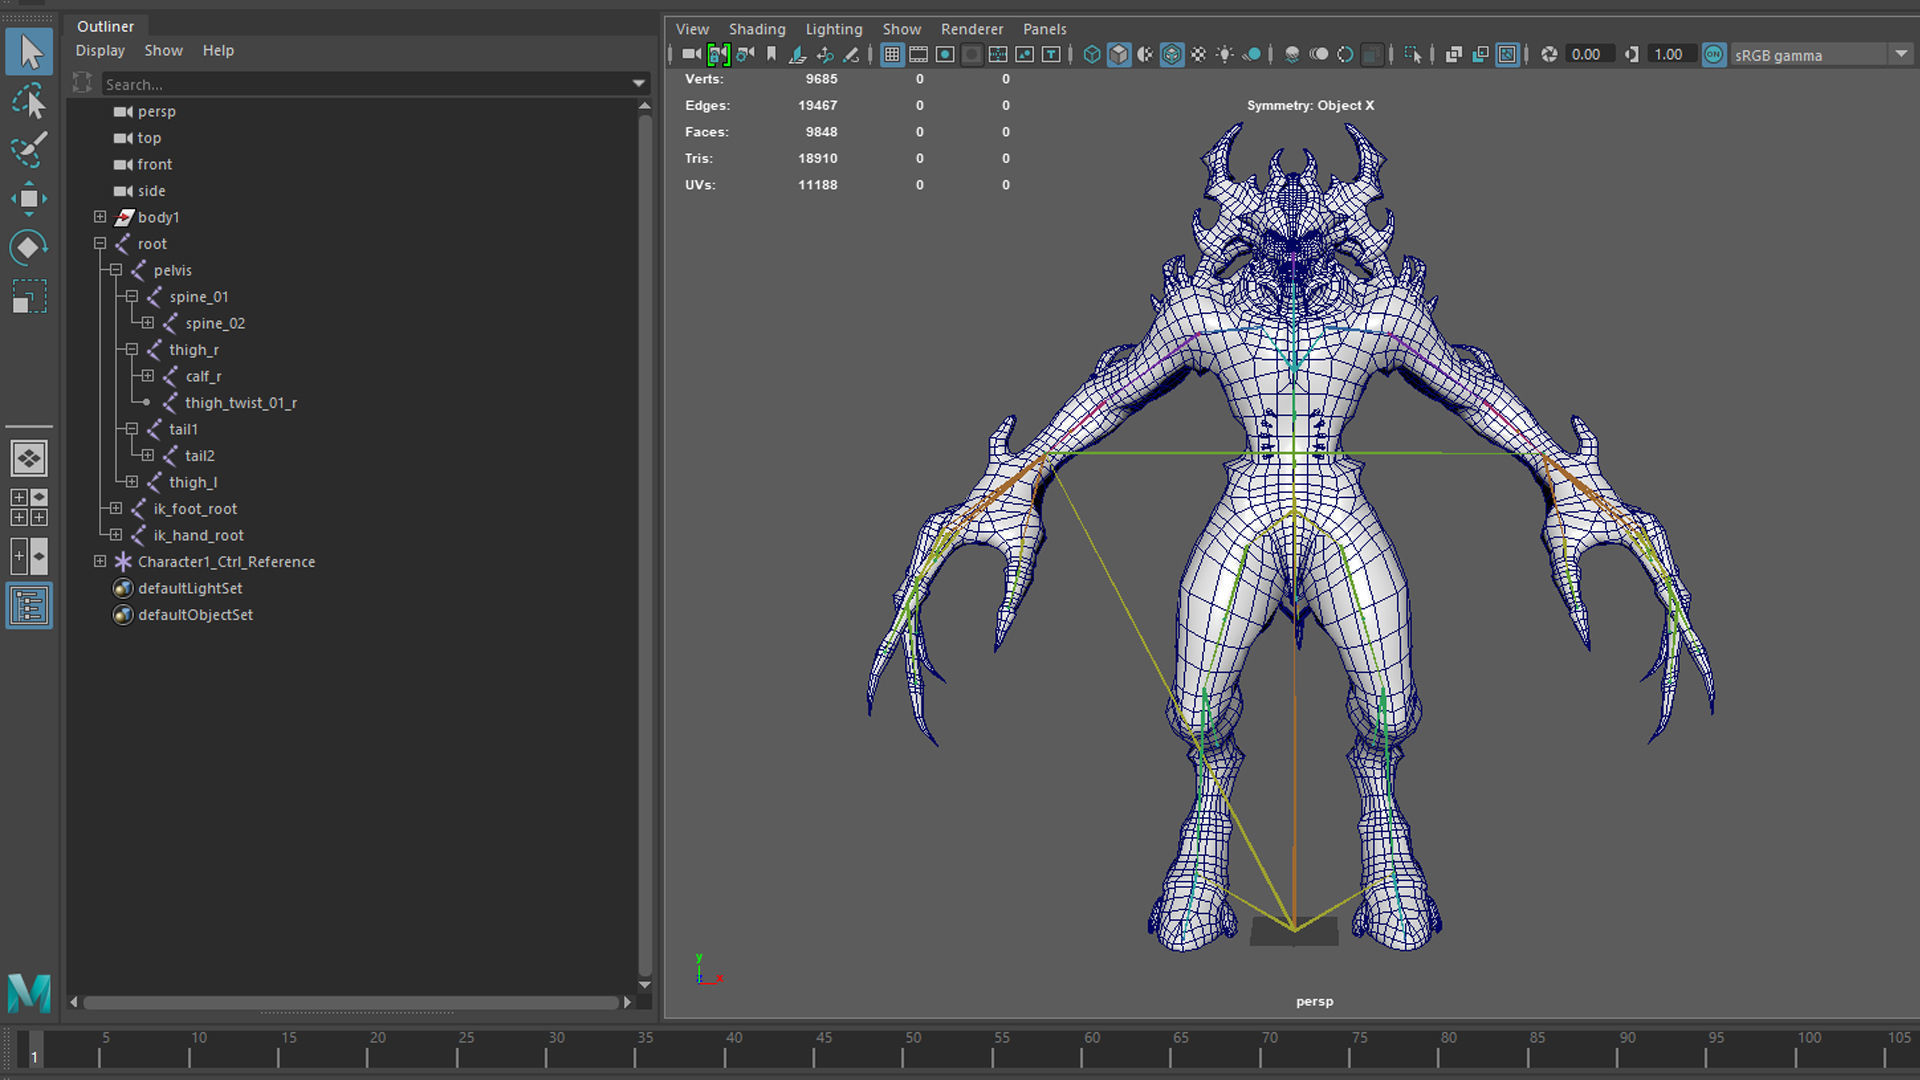Switch to two-pane side-by-side layout
This screenshot has height=1080, width=1920.
pos(29,556)
